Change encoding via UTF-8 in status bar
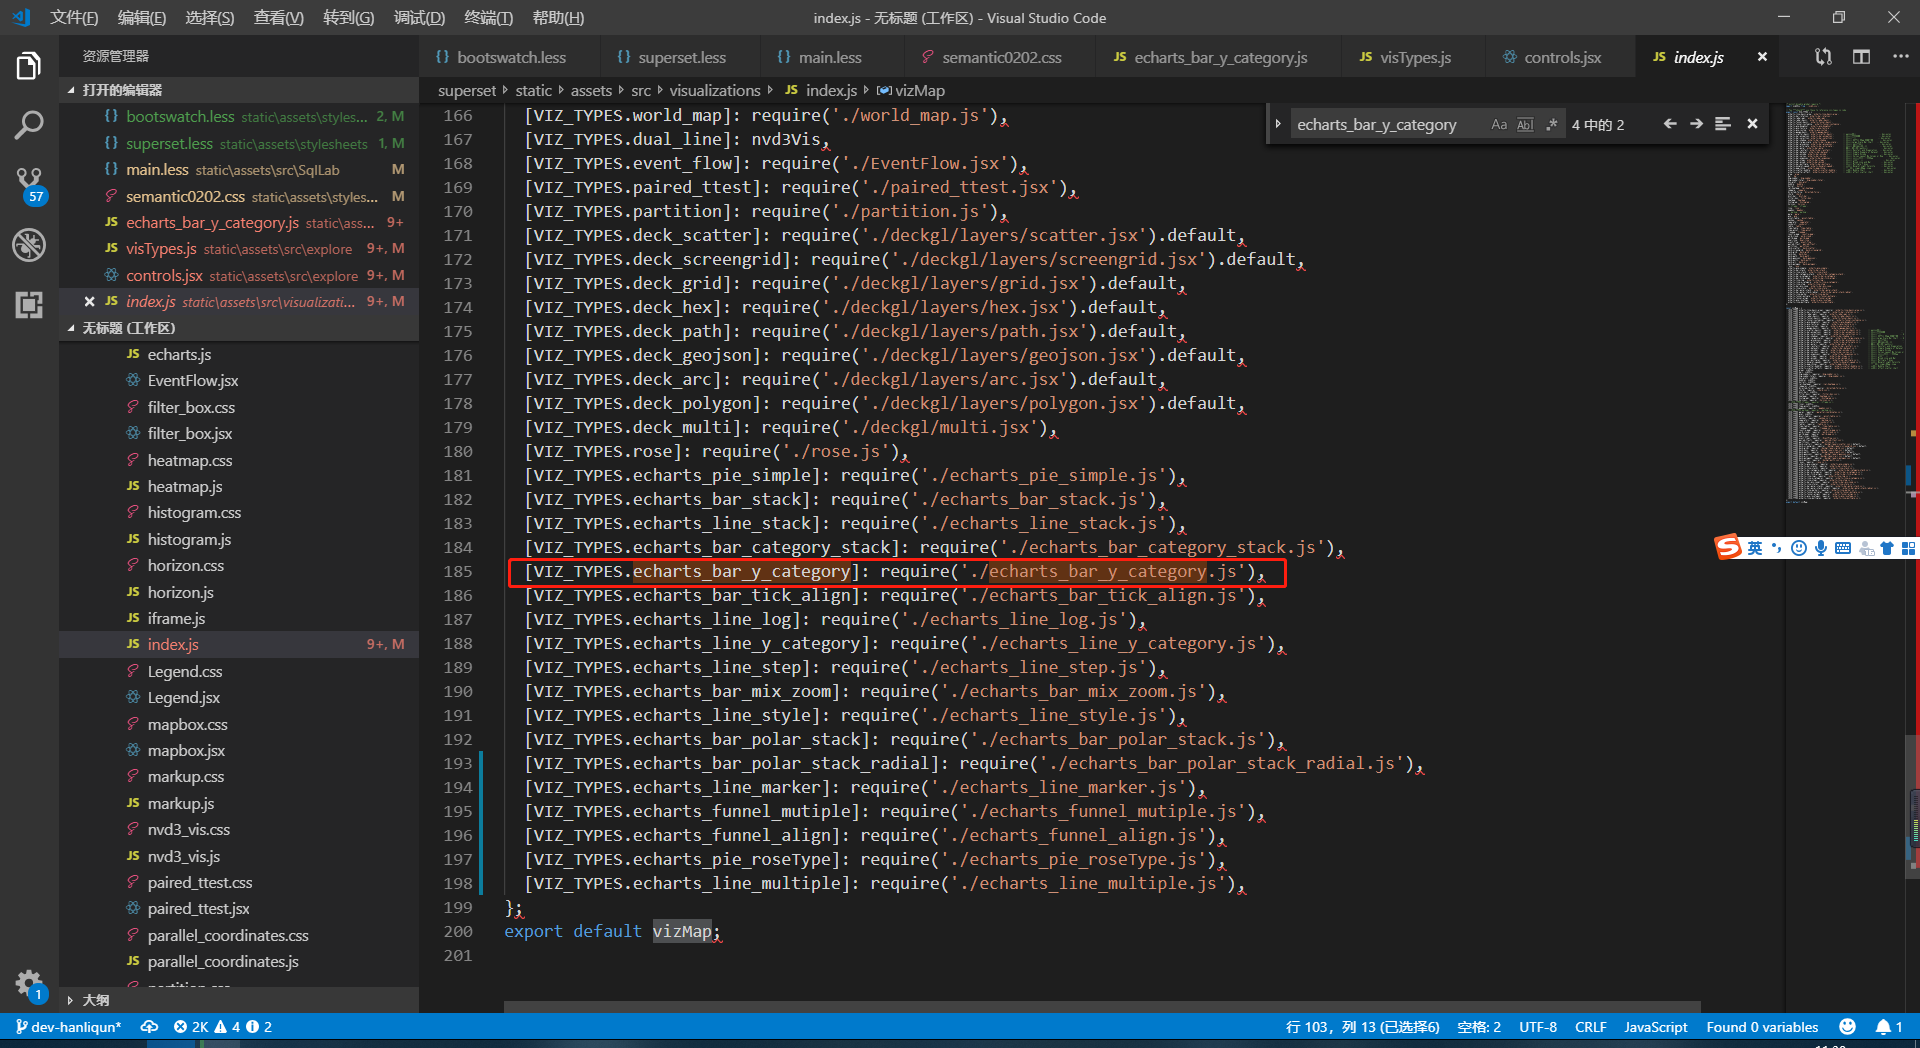Viewport: 1920px width, 1048px height. (1538, 1027)
